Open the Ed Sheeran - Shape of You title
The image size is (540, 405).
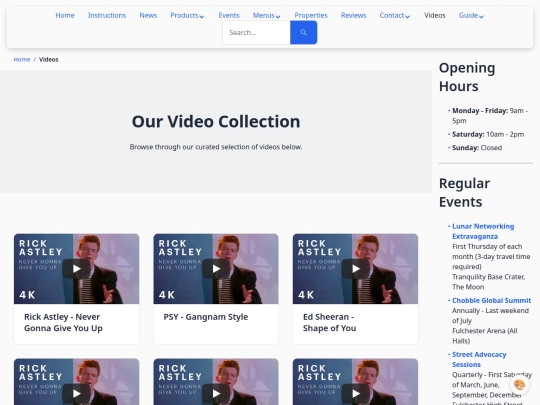pyautogui.click(x=329, y=322)
